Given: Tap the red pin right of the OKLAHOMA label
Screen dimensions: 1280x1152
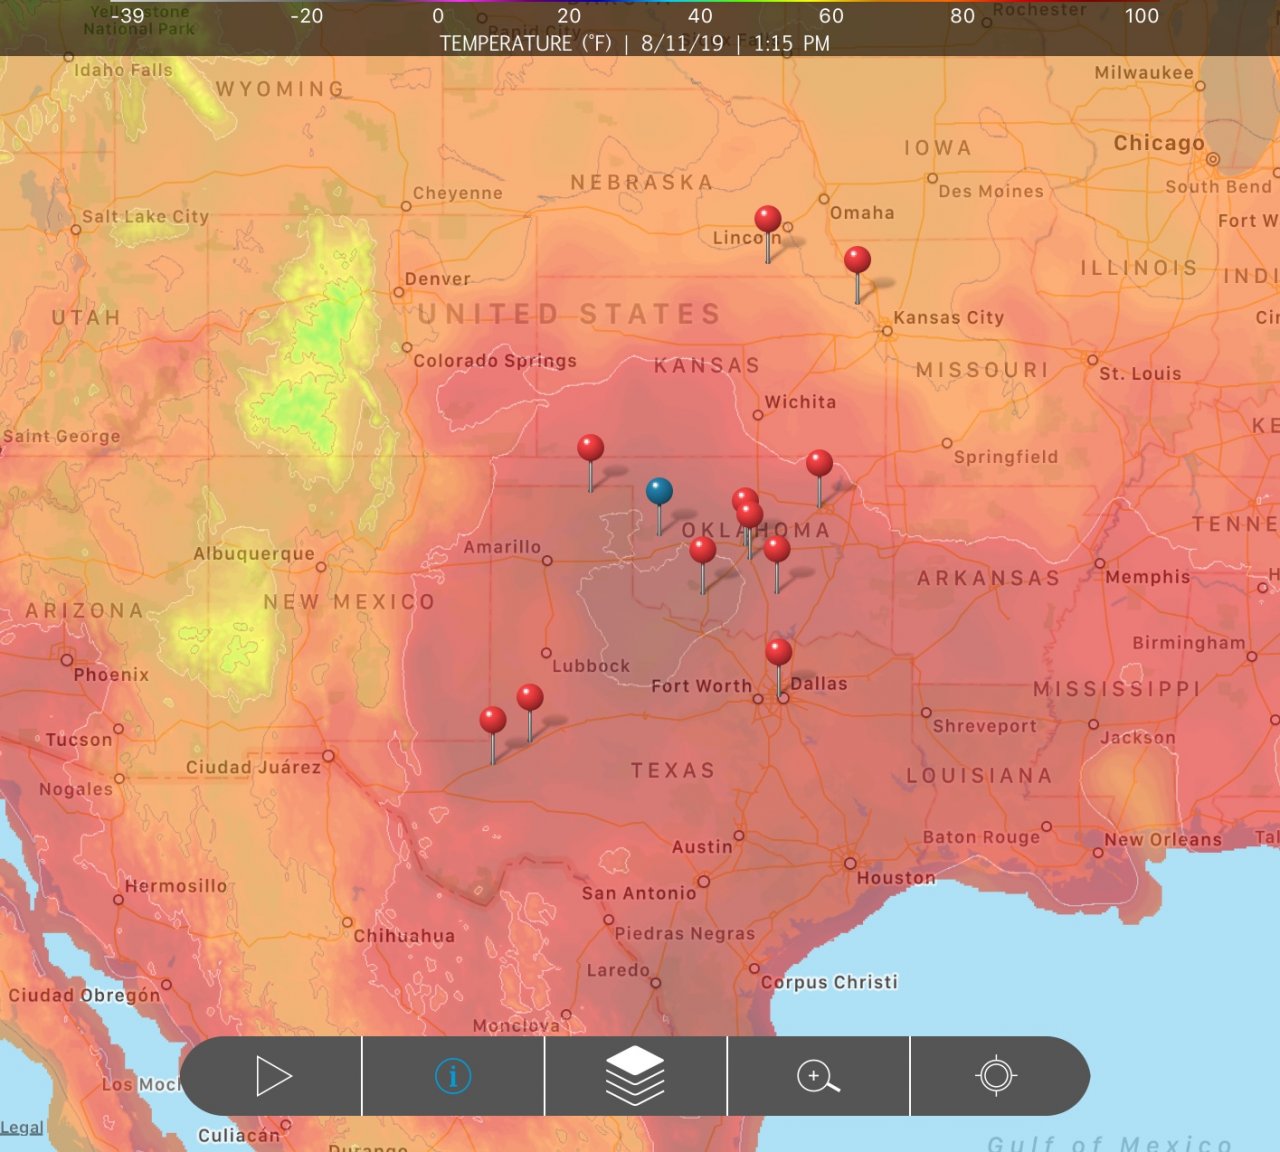Looking at the screenshot, I should 777,550.
